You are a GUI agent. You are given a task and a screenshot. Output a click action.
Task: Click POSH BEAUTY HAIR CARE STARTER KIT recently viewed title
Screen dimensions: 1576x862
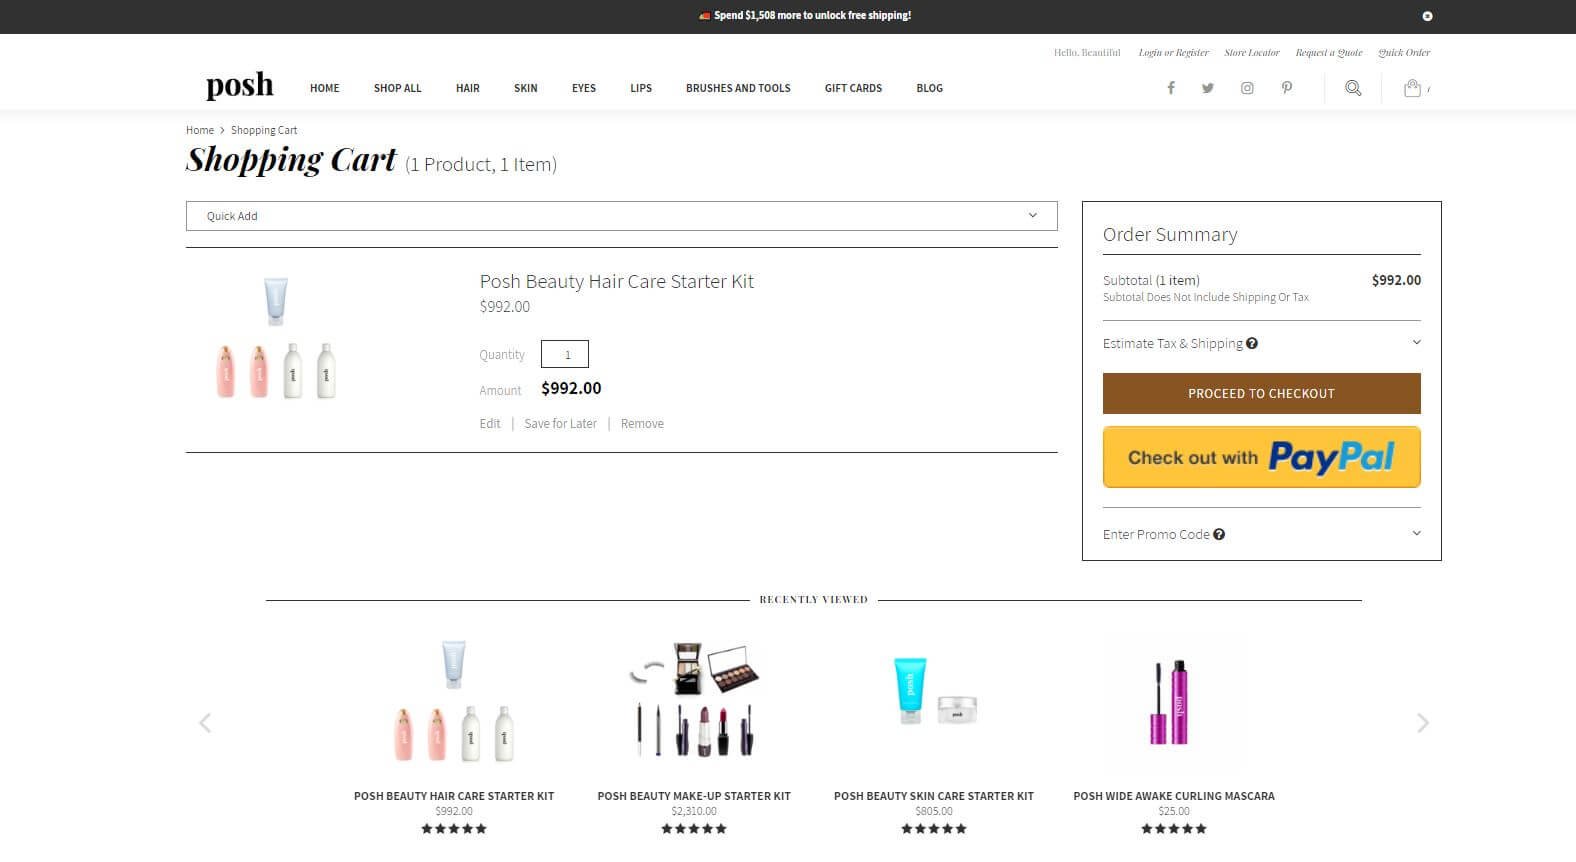(x=454, y=796)
